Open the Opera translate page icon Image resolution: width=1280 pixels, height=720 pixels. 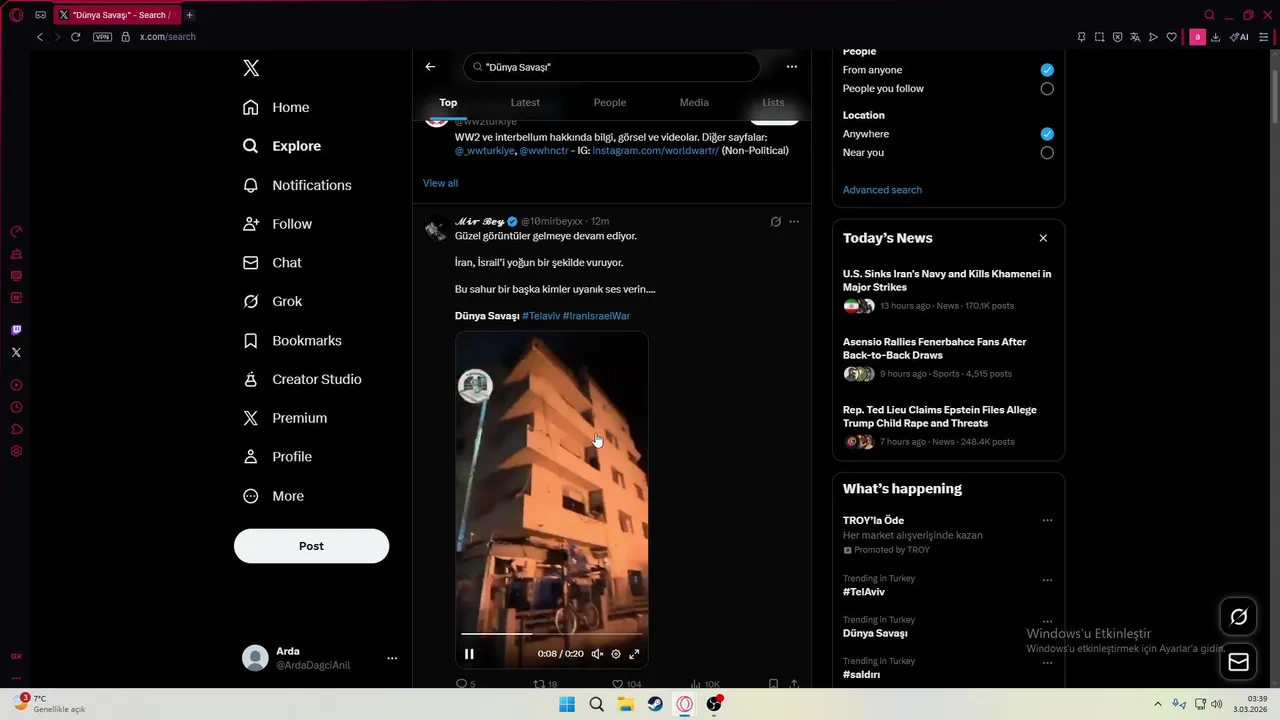pos(1135,37)
